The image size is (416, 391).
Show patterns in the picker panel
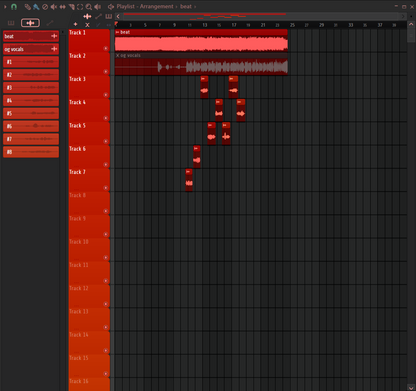11,23
